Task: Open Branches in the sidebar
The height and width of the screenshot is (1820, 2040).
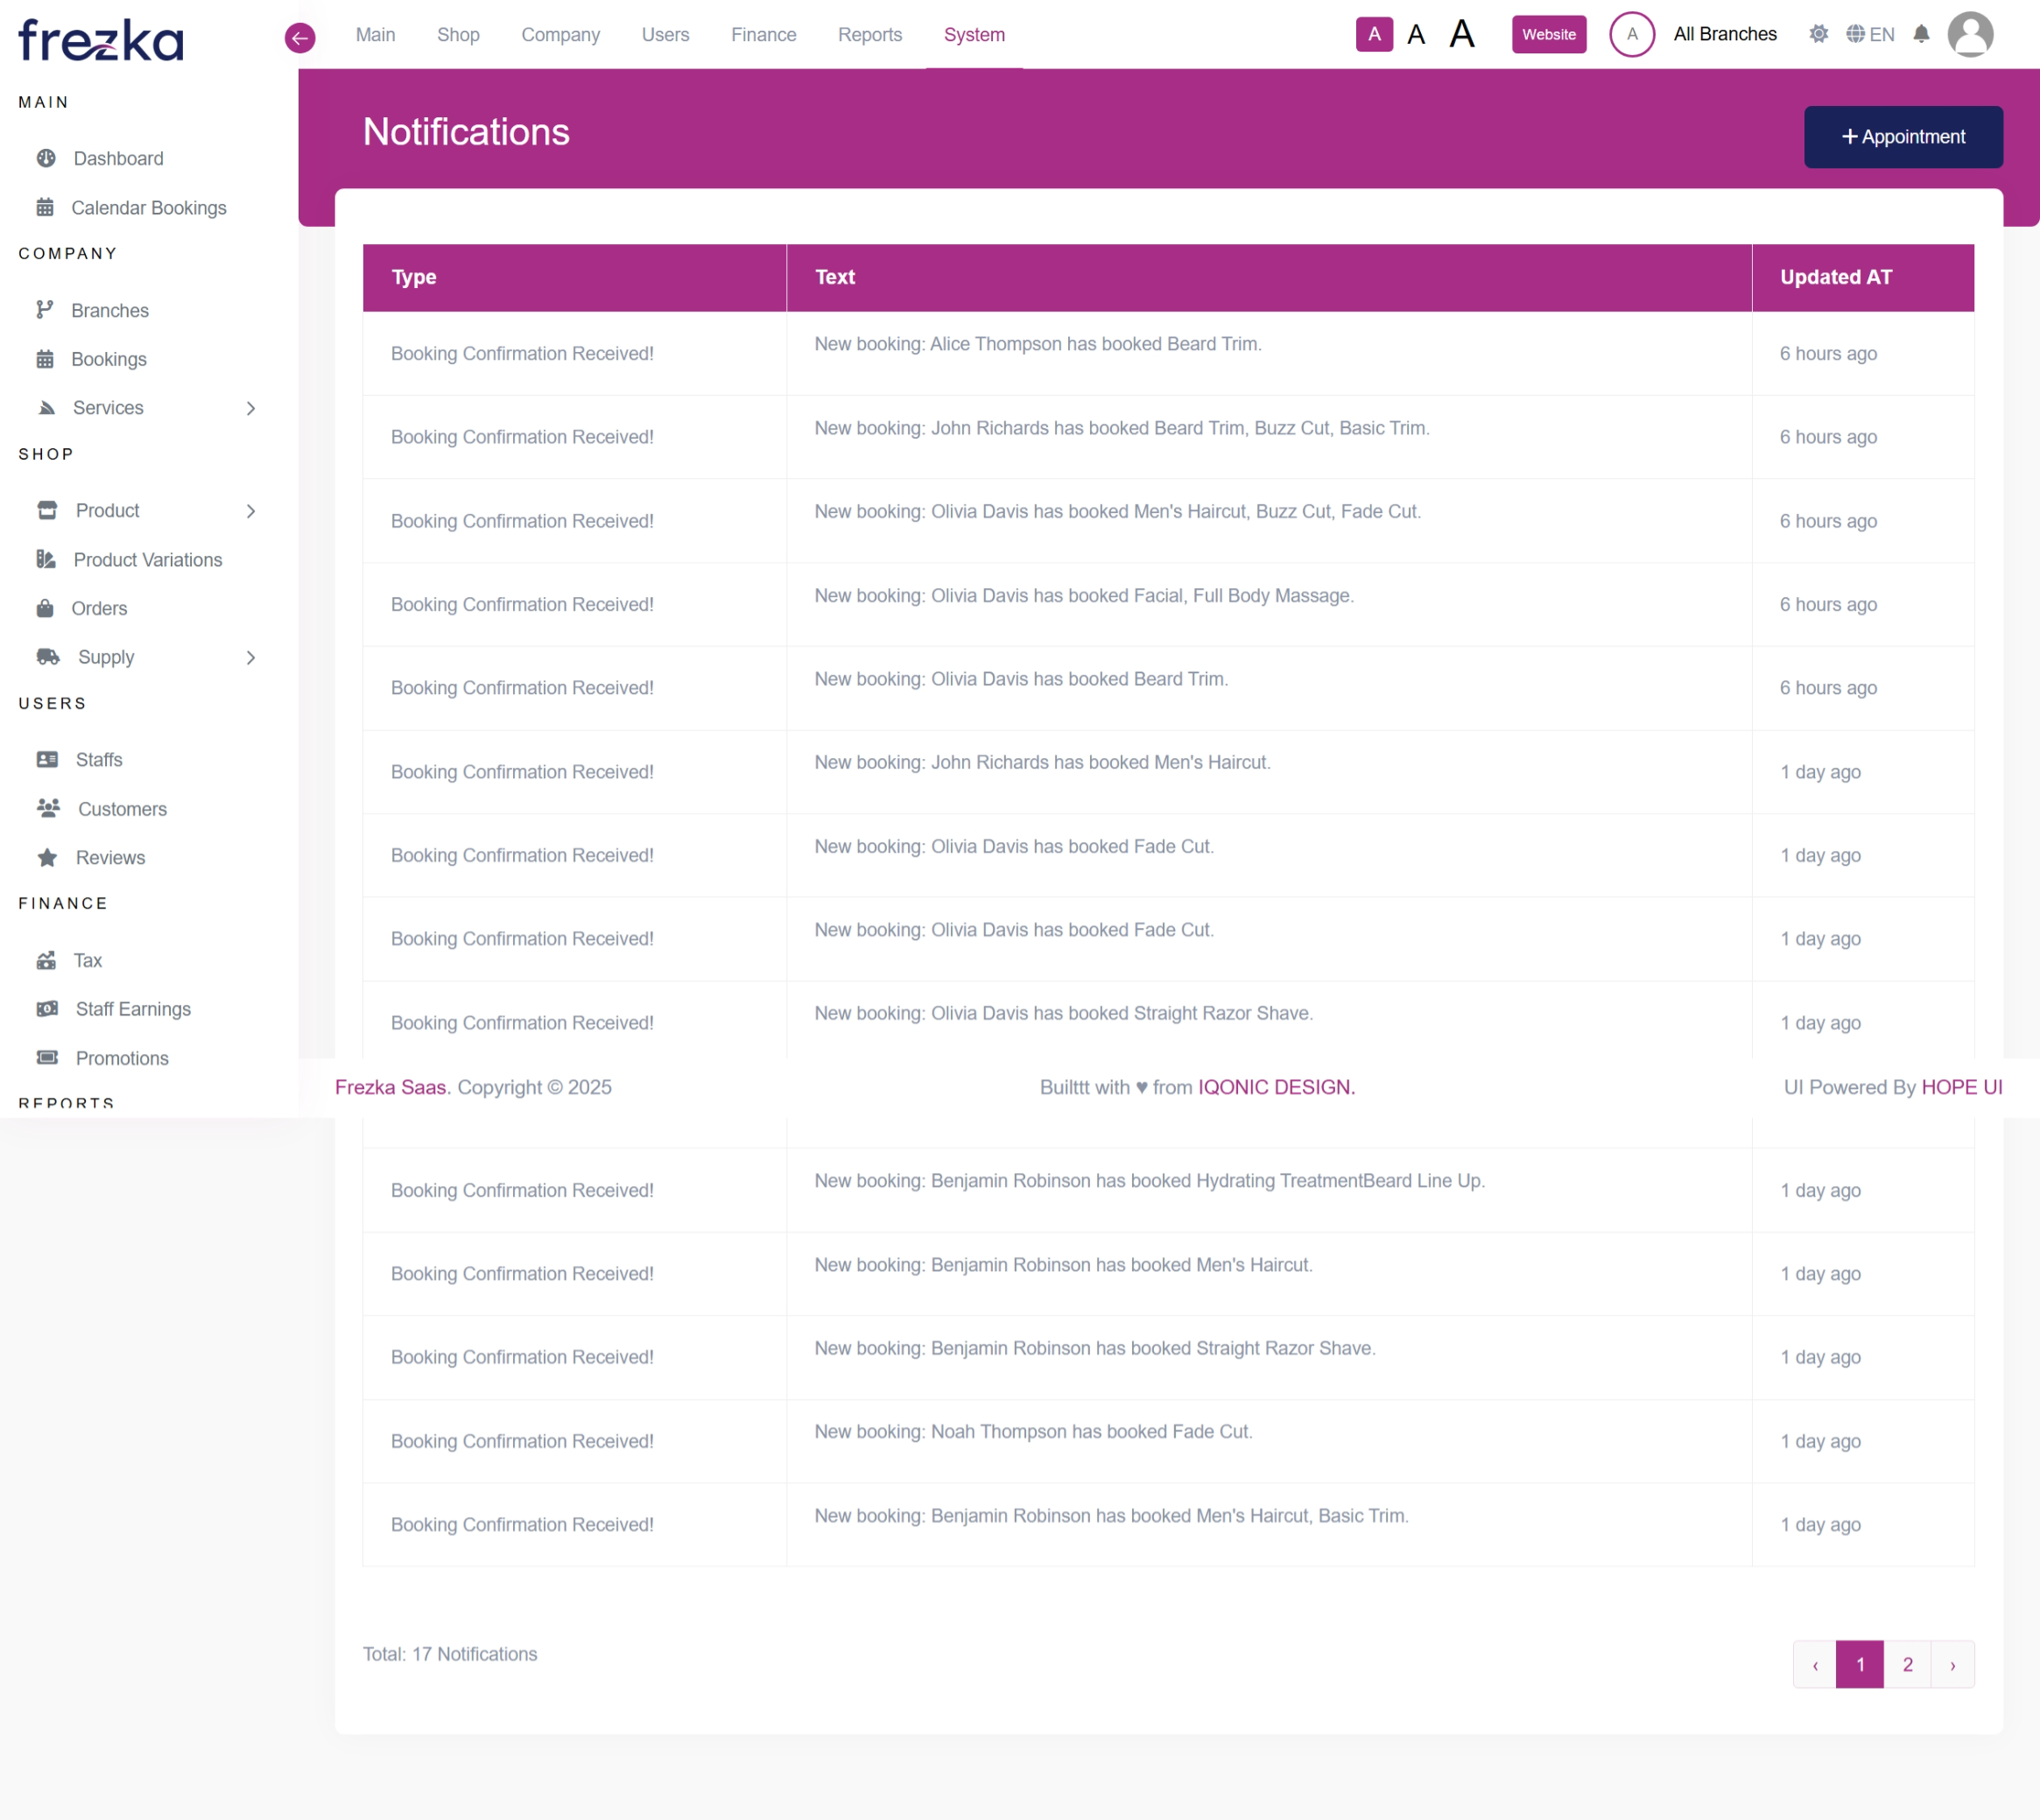Action: pyautogui.click(x=110, y=310)
